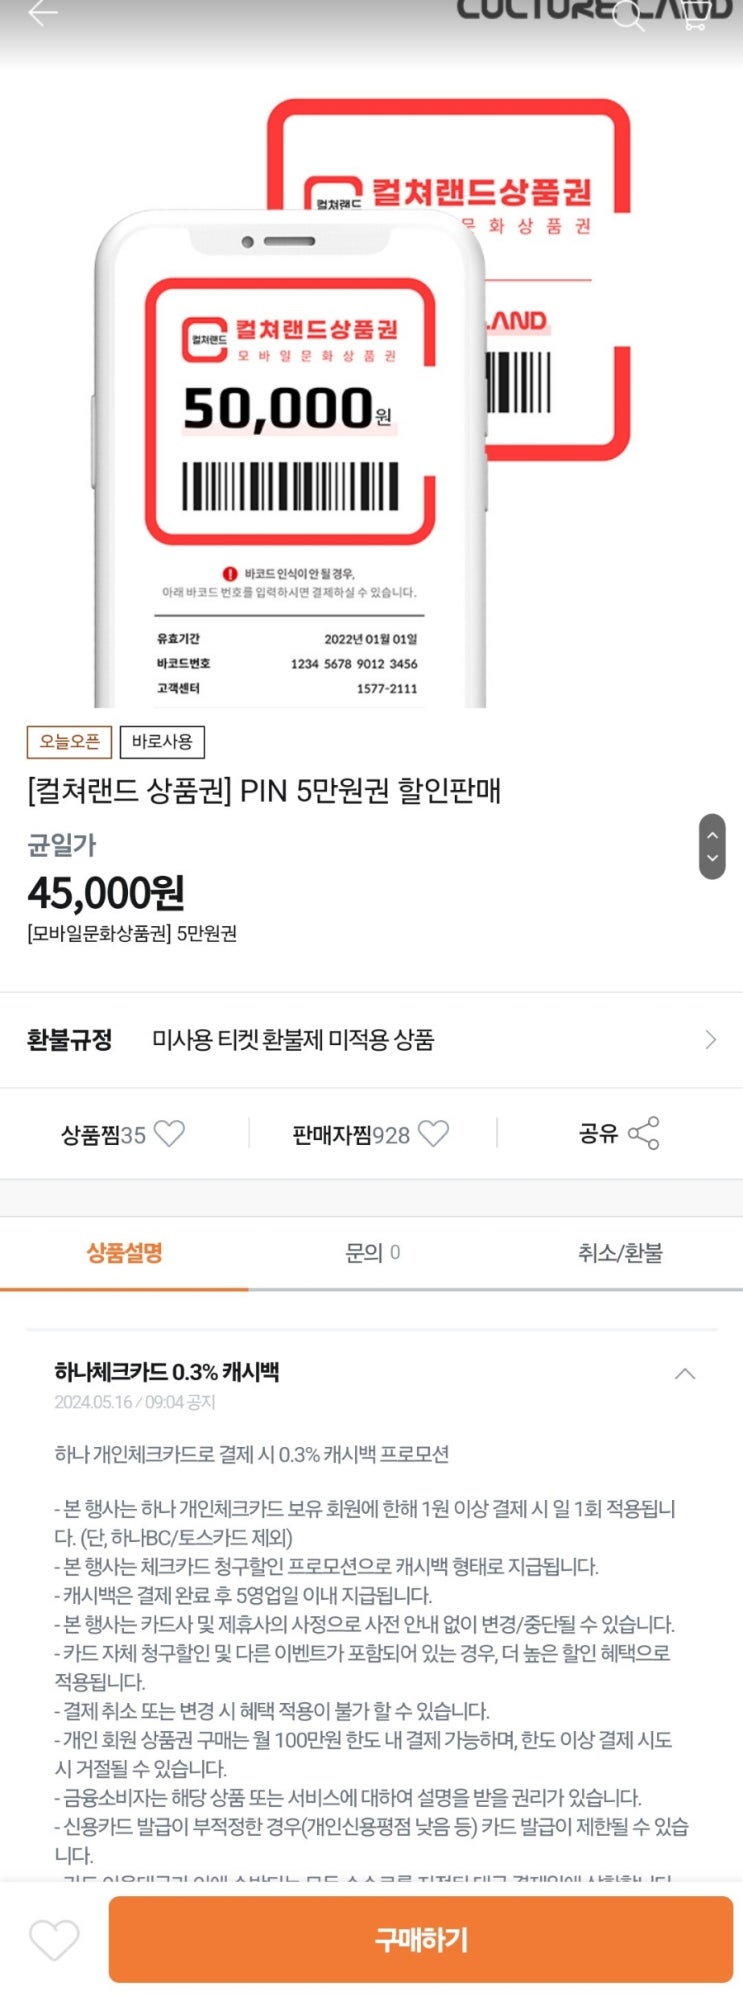Open the shopping cart icon
The image size is (743, 1996).
(694, 15)
